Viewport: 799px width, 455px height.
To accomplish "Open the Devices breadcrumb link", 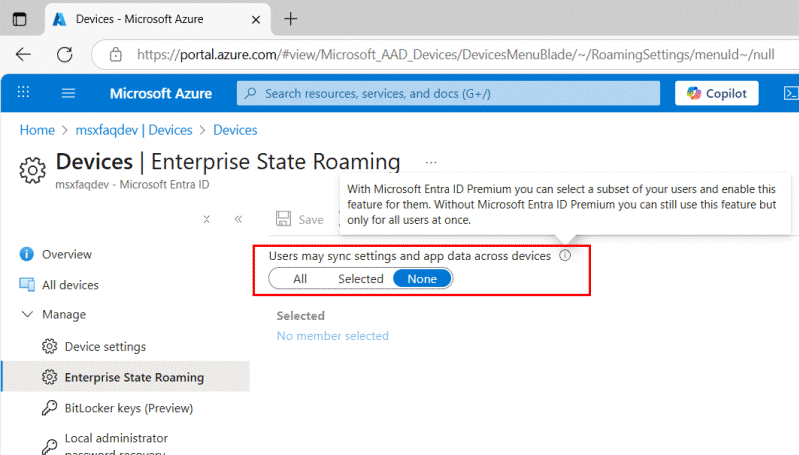I will [x=235, y=130].
